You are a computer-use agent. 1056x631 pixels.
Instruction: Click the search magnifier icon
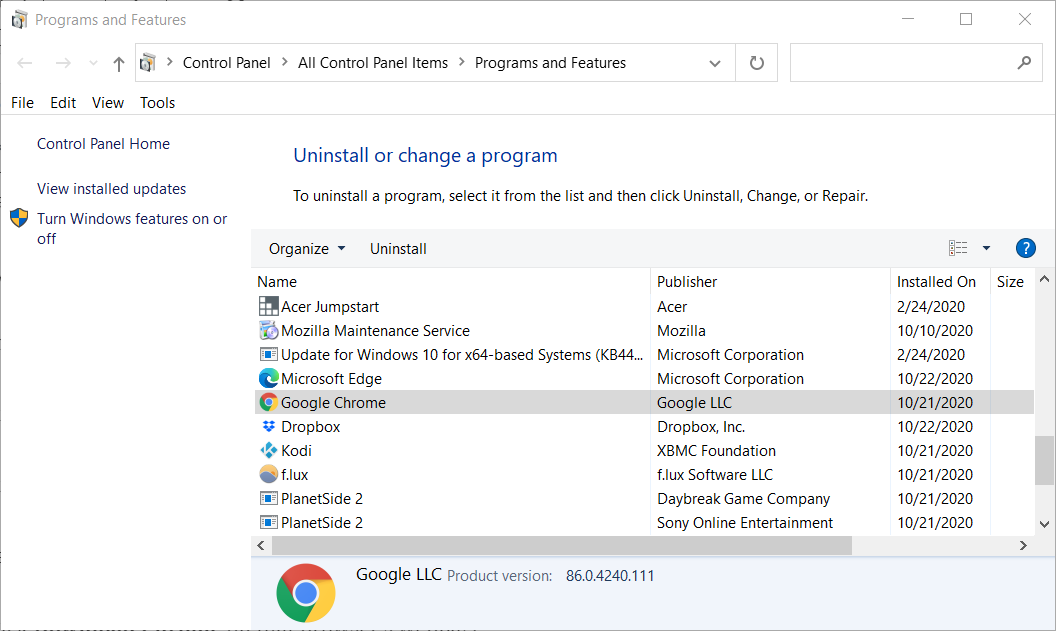(1024, 63)
